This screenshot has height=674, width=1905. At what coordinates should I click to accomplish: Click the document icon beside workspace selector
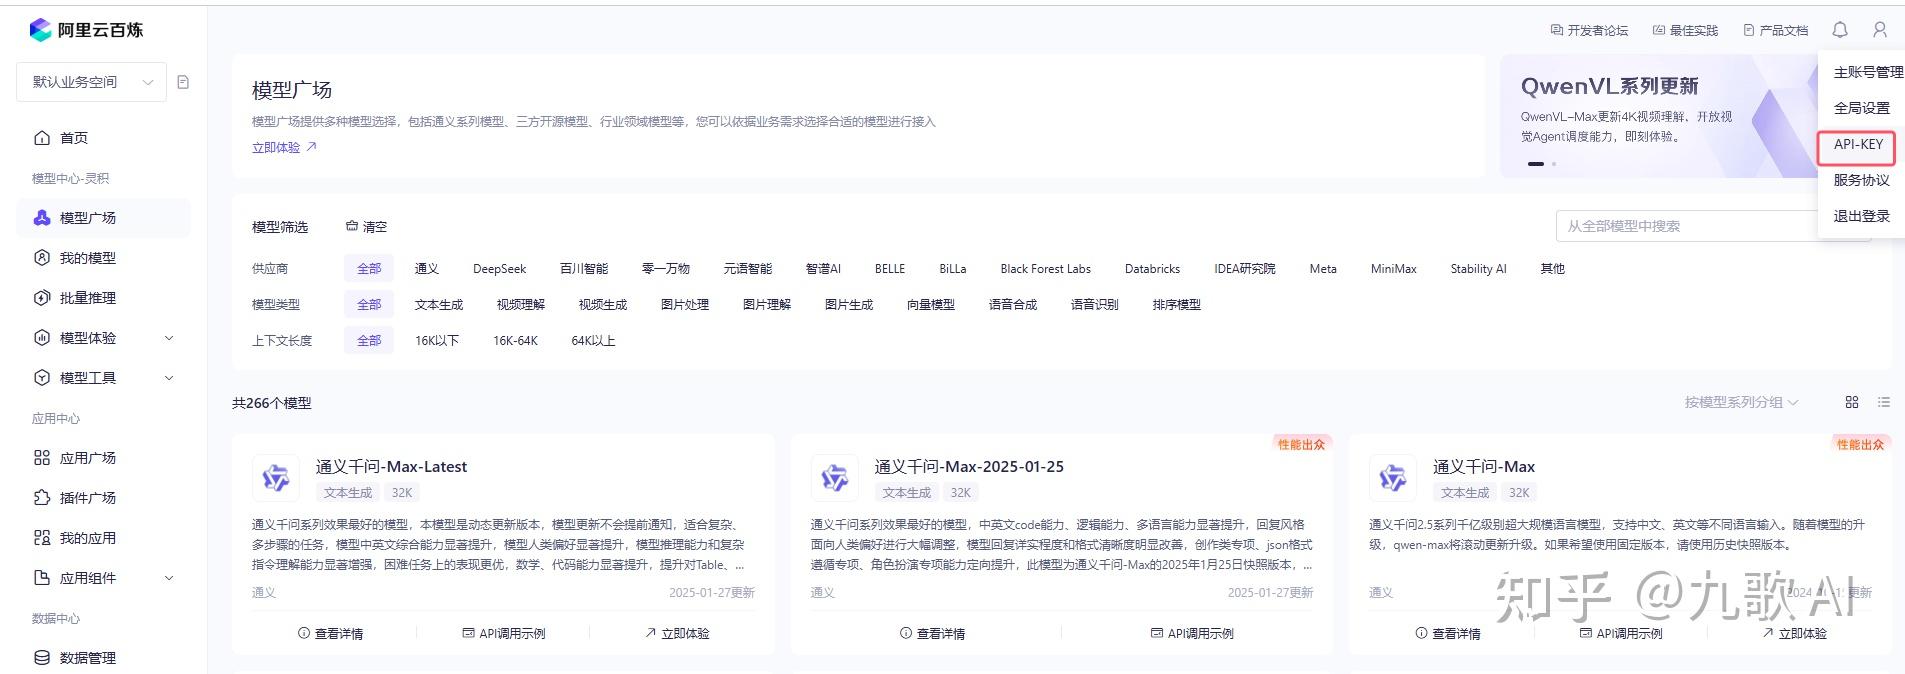(183, 82)
